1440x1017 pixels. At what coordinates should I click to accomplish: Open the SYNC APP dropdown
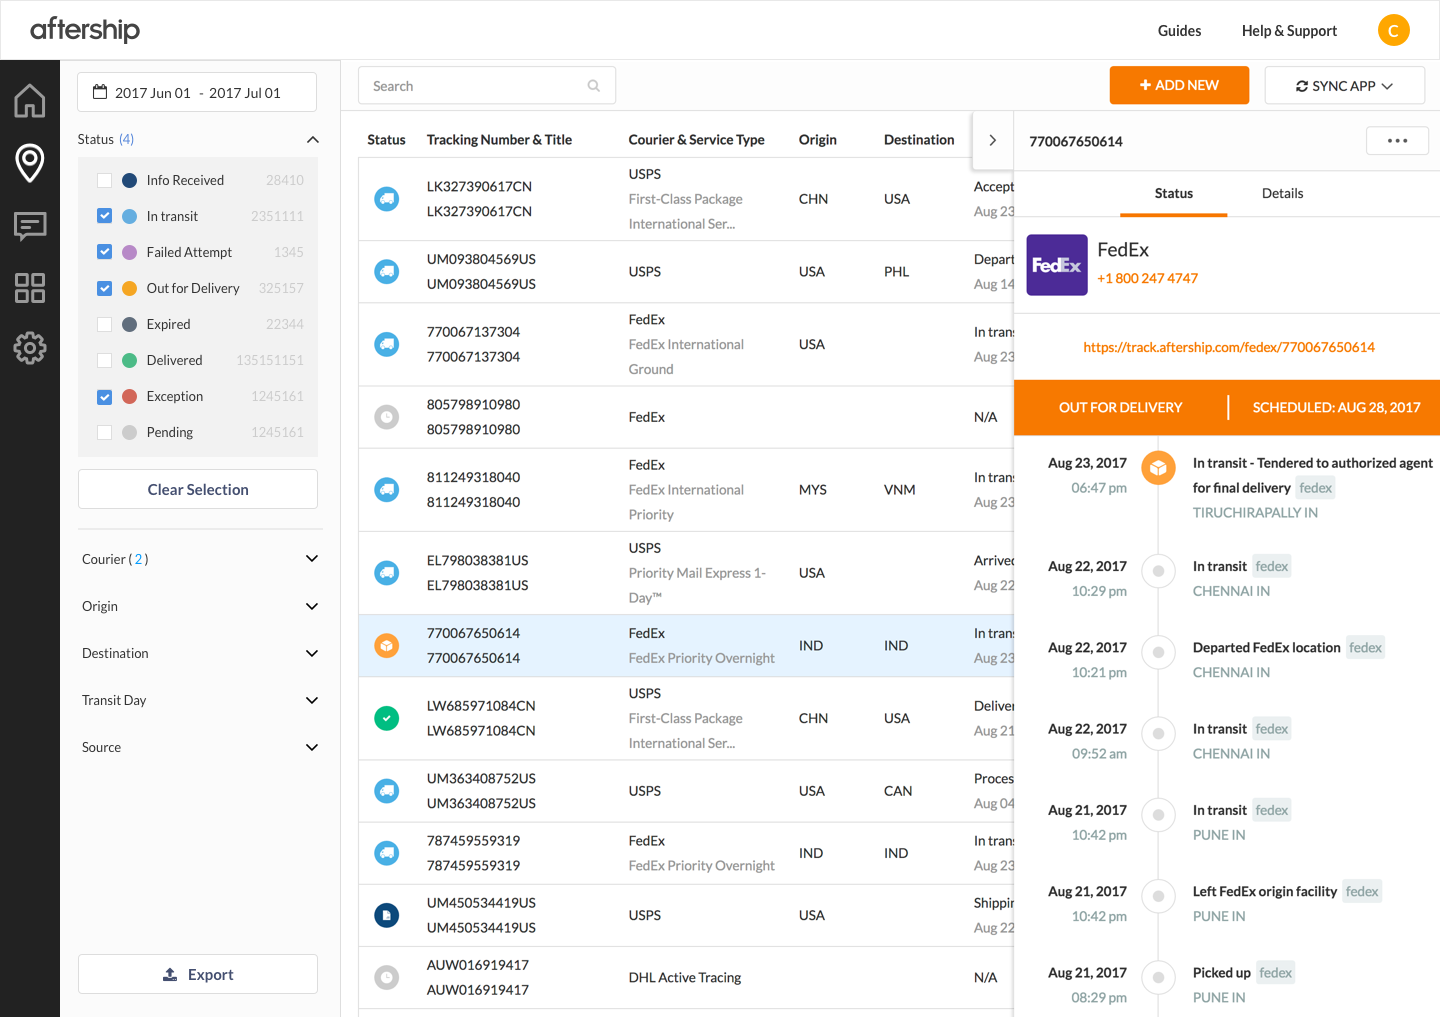[1344, 86]
